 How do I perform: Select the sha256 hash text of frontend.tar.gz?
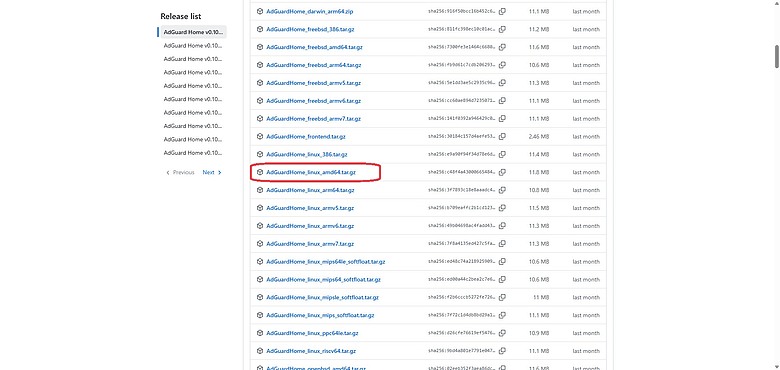pos(462,136)
